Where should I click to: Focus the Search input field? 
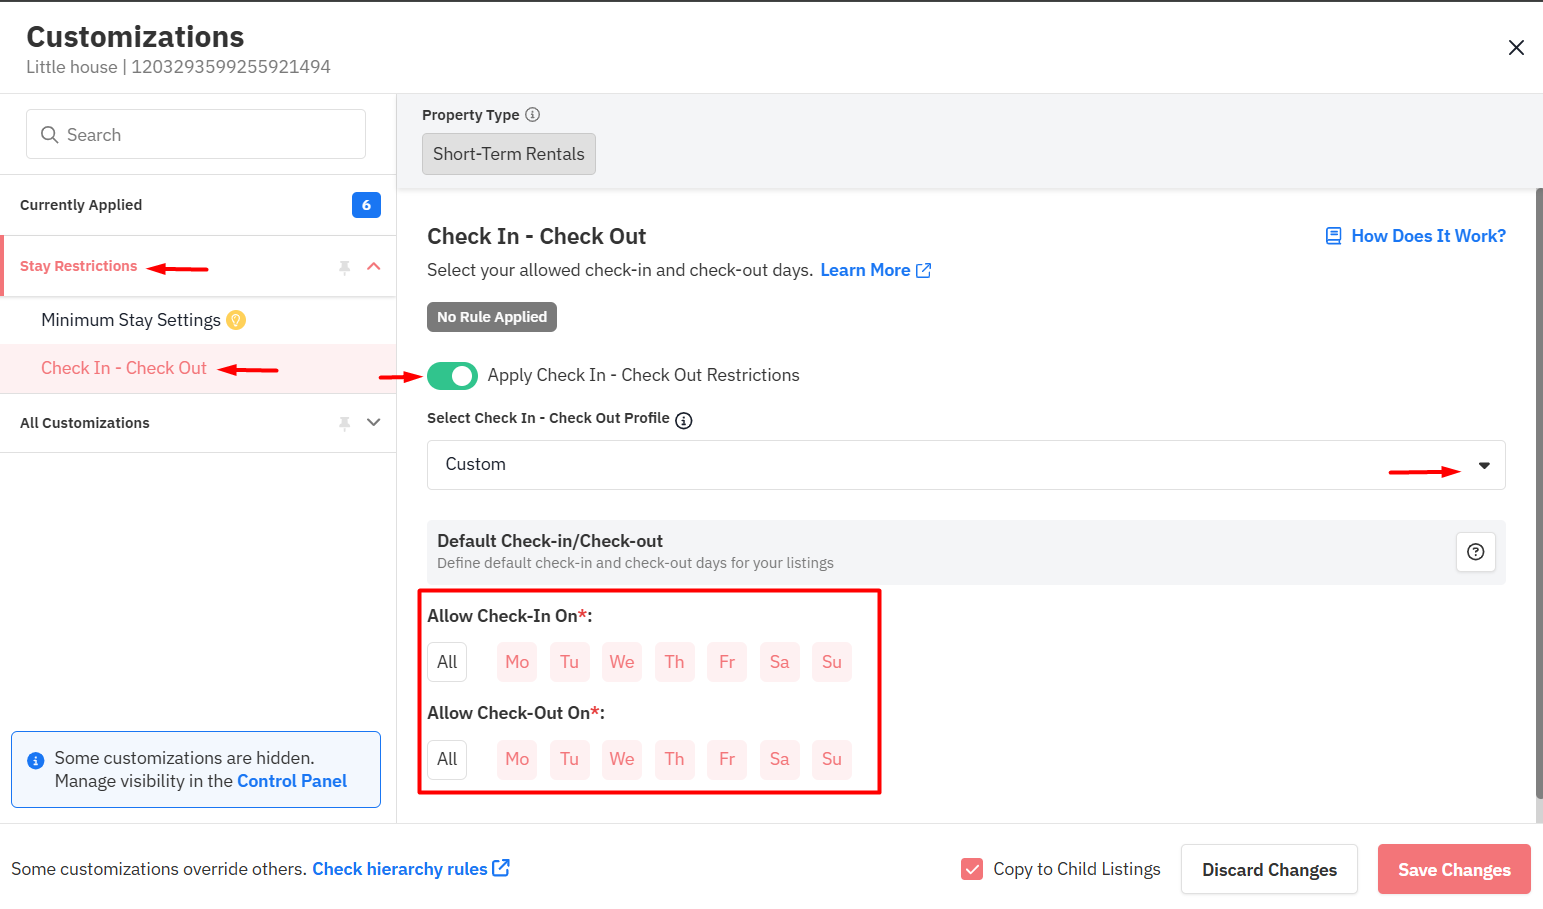pos(196,134)
